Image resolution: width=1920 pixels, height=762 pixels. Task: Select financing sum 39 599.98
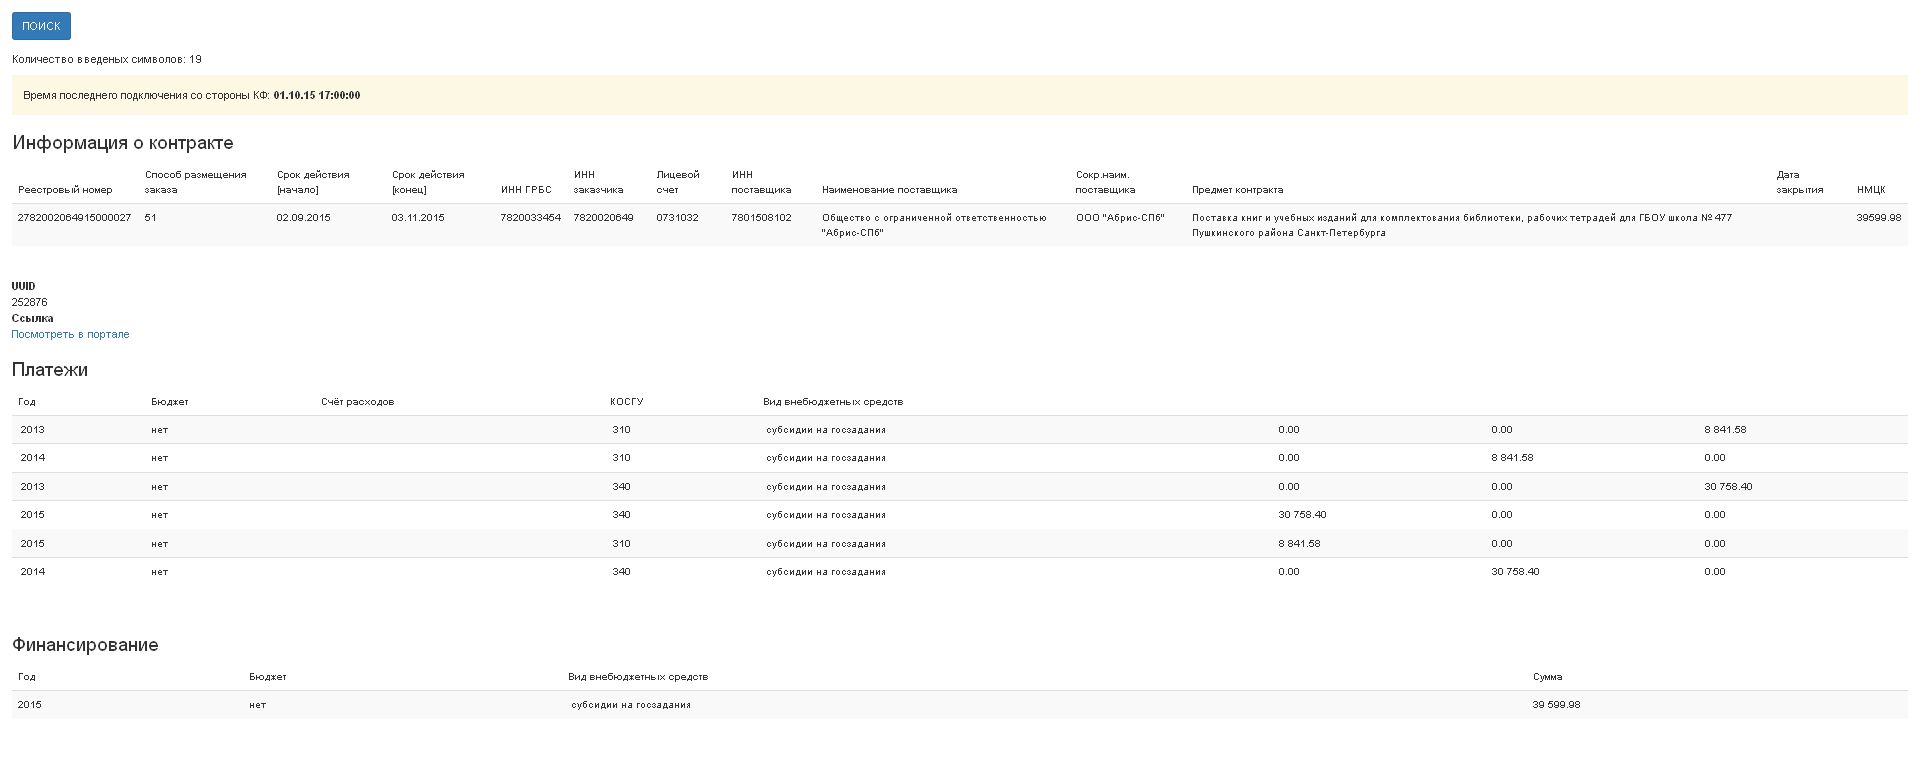point(1556,704)
